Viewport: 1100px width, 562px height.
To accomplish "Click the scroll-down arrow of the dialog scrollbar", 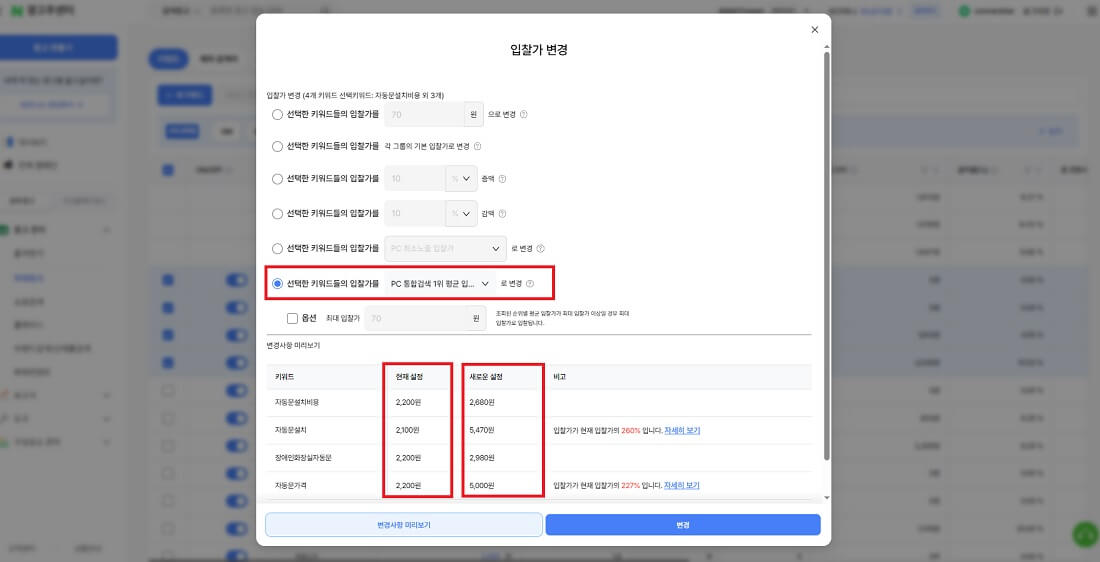I will 826,497.
